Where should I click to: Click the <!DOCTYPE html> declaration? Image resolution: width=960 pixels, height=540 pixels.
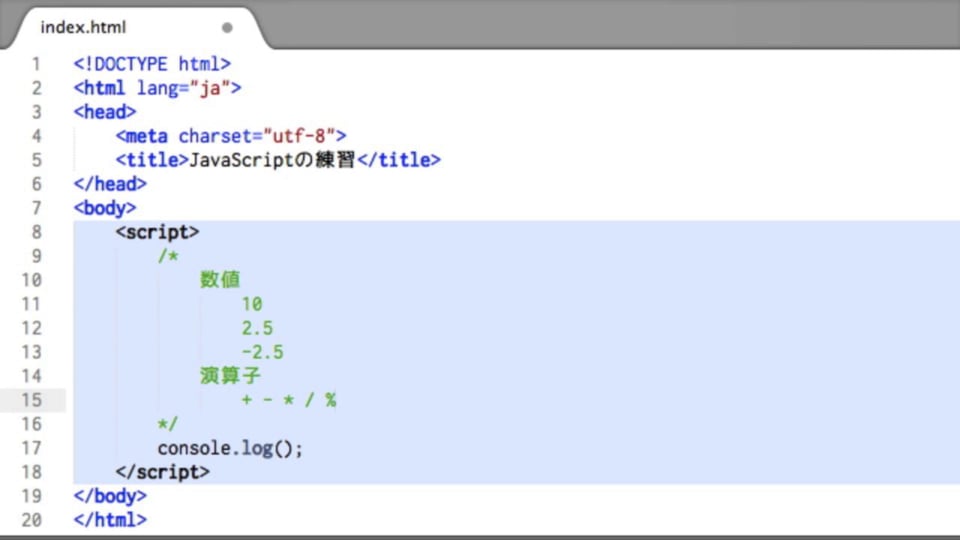click(x=152, y=64)
